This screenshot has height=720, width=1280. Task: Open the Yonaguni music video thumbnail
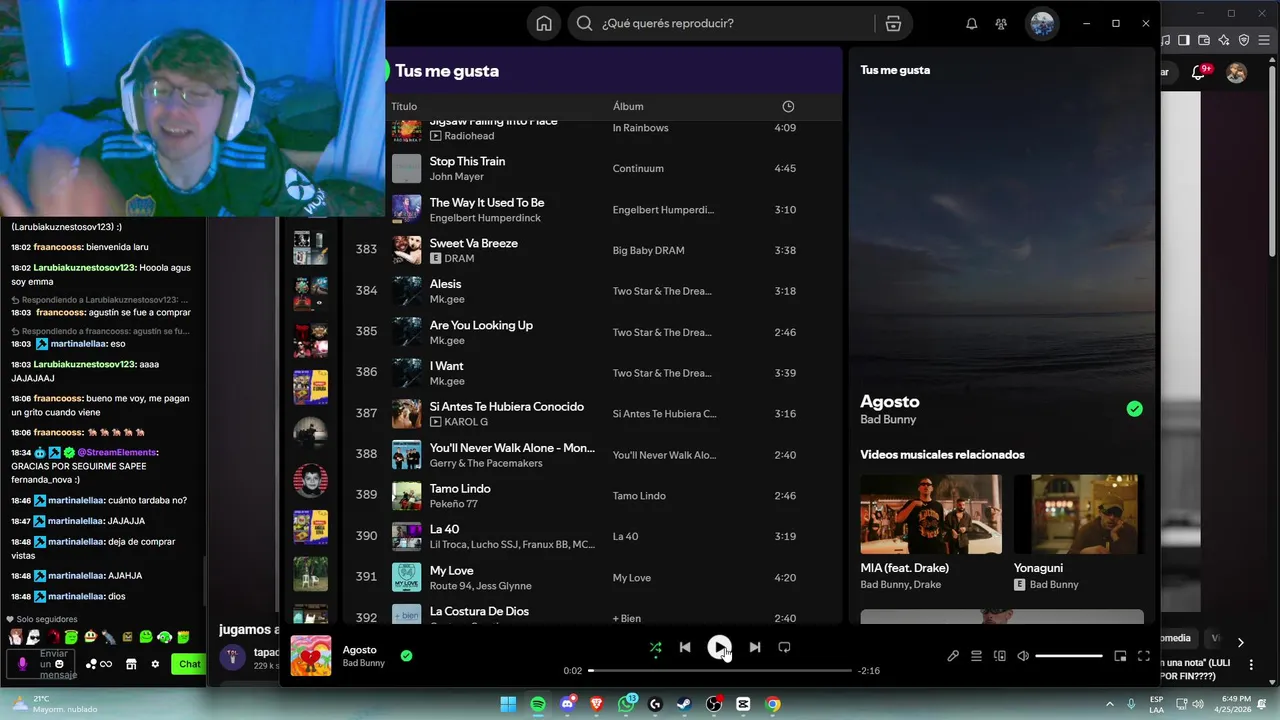click(x=1084, y=514)
